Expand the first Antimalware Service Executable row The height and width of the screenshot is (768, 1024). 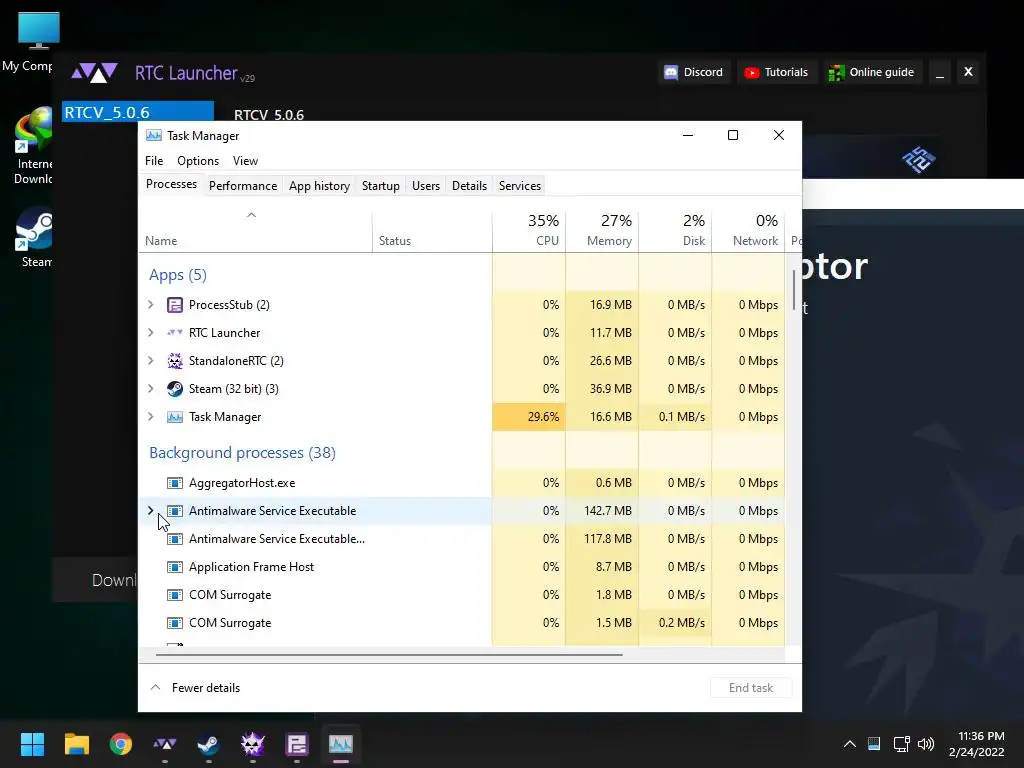[151, 511]
